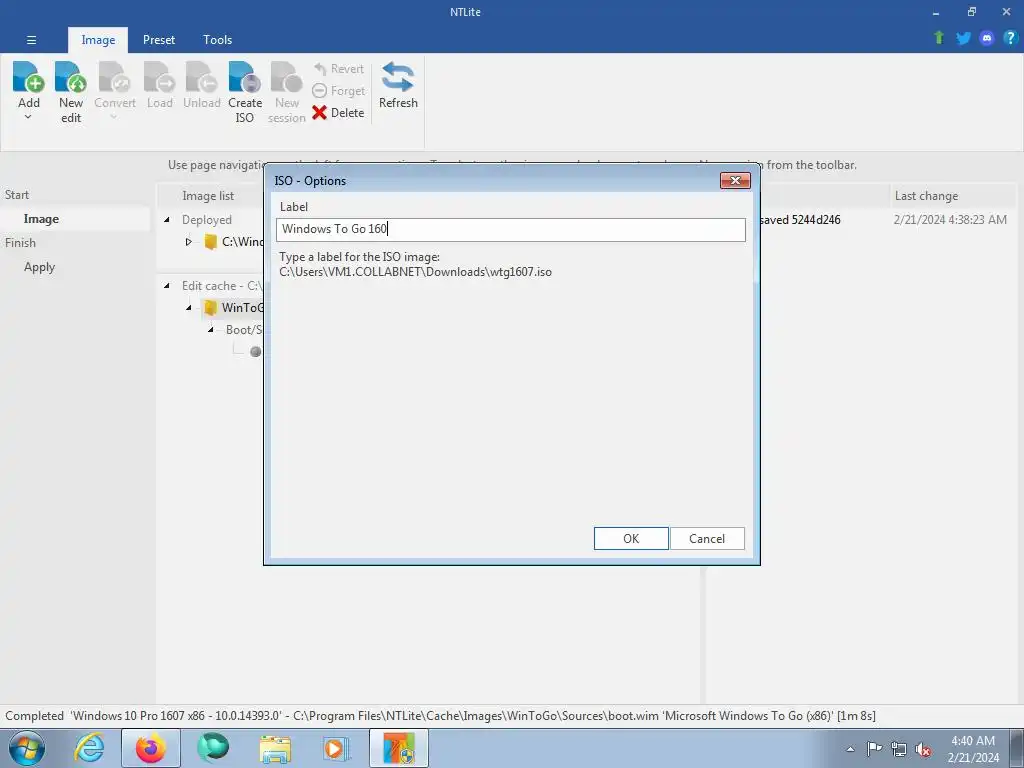
Task: Click the 2/21/2024 4:38:23 AM timestamp cell
Action: point(950,220)
